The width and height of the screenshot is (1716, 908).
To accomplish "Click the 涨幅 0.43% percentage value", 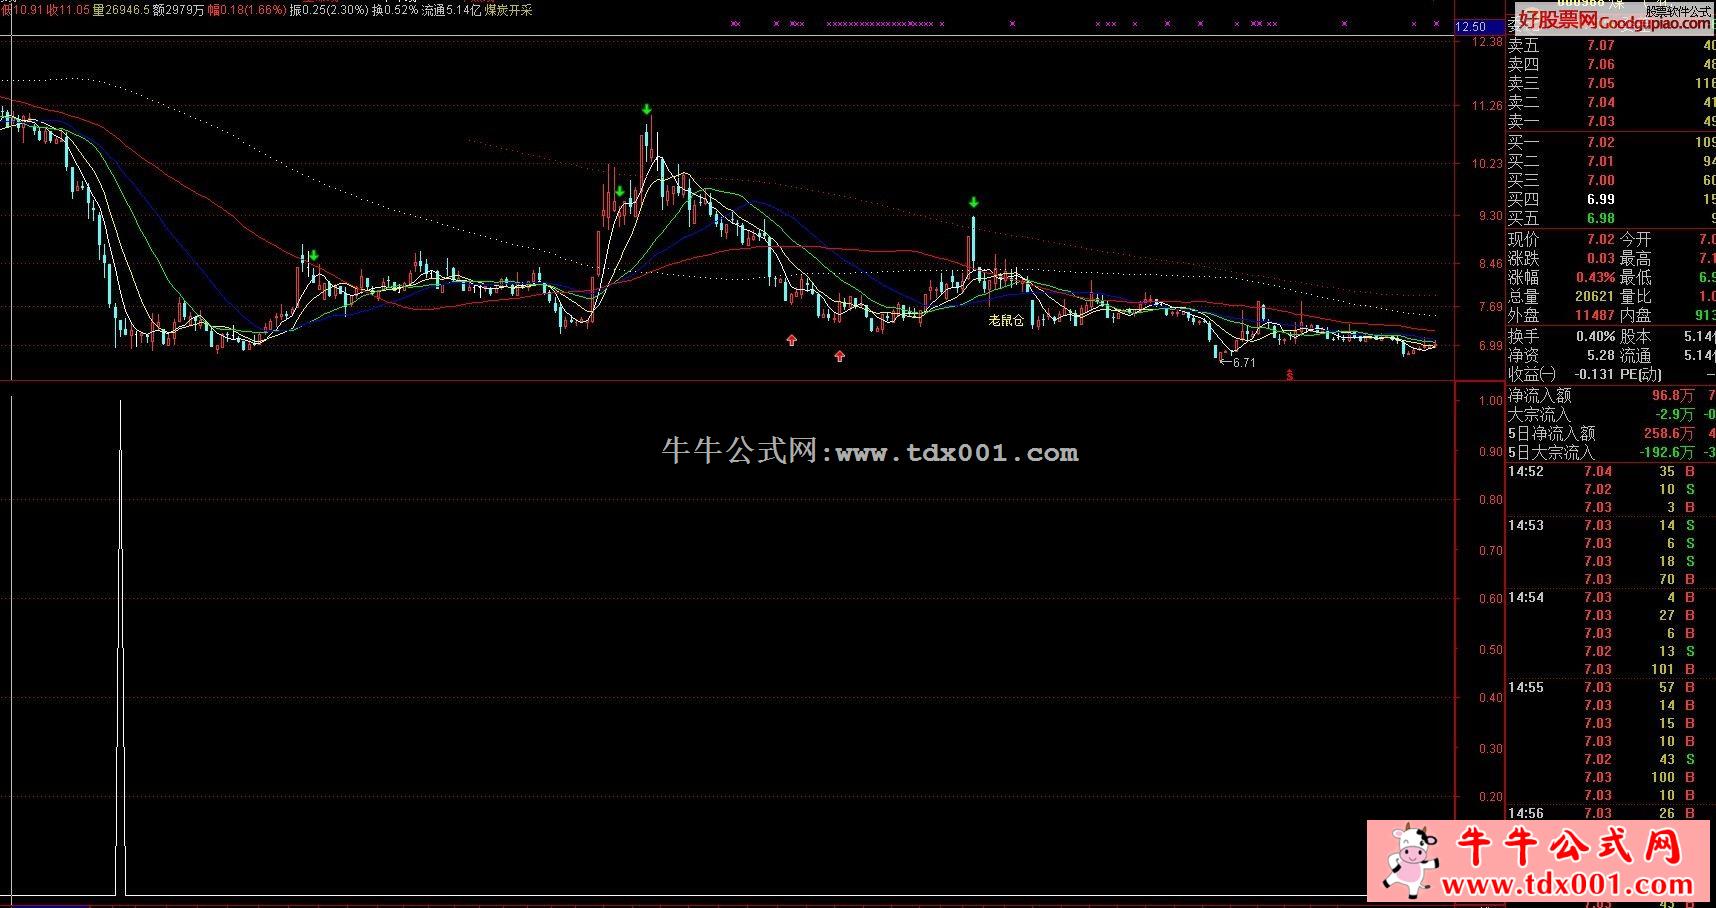I will [1595, 278].
